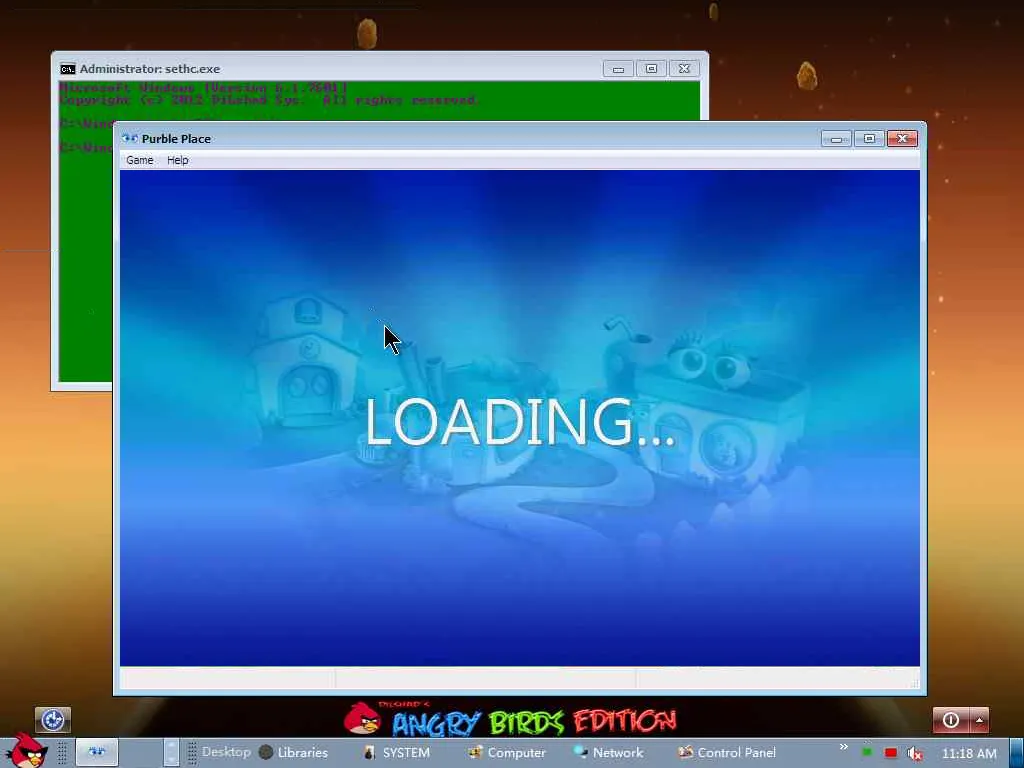Click the Desktop toolbar label

pyautogui.click(x=226, y=752)
